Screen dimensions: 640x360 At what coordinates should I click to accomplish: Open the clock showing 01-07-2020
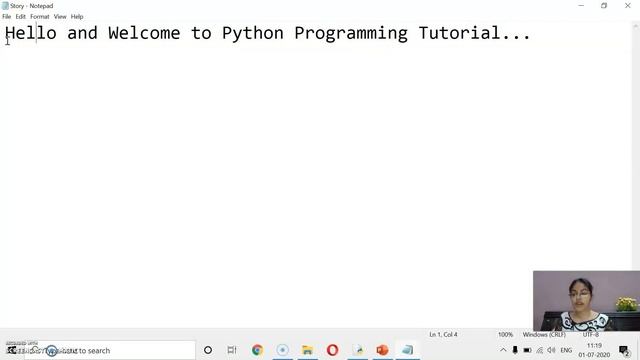point(594,350)
